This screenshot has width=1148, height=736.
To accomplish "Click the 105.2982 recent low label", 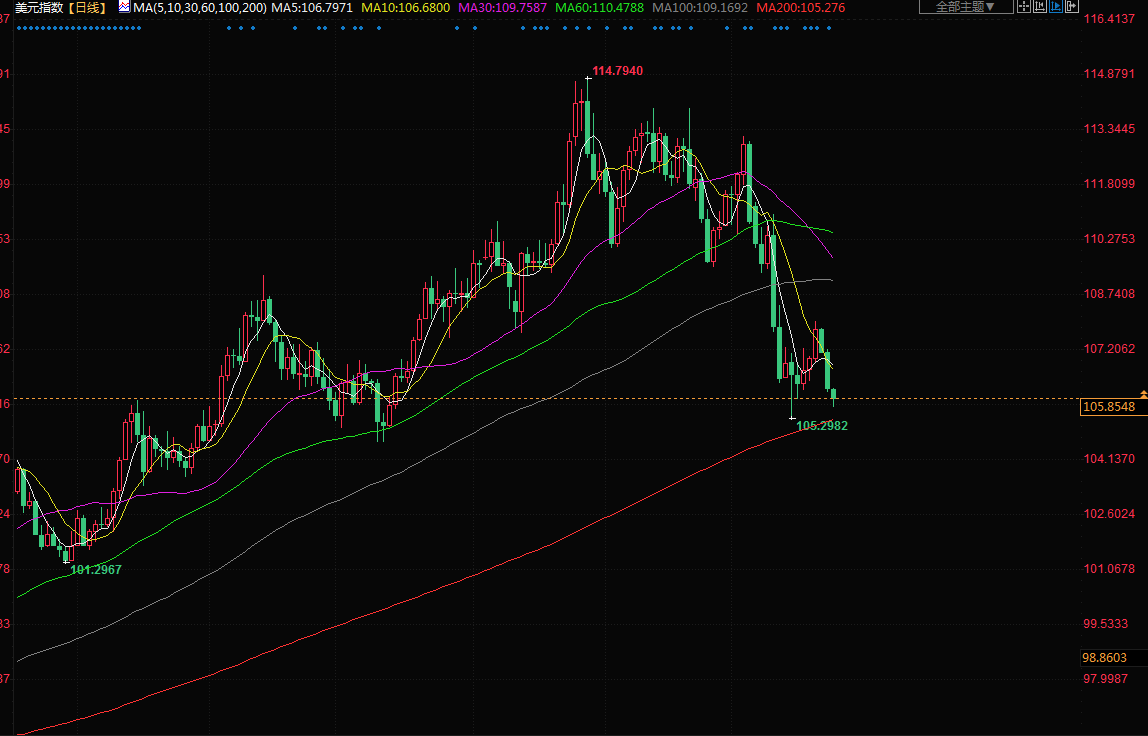I will point(821,426).
